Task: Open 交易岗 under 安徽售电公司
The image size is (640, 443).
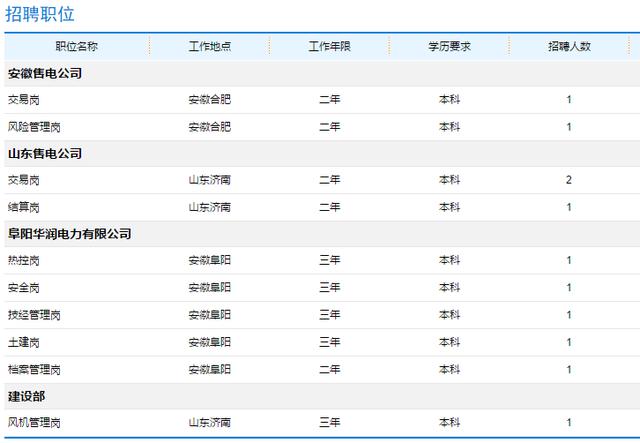Action: click(24, 100)
